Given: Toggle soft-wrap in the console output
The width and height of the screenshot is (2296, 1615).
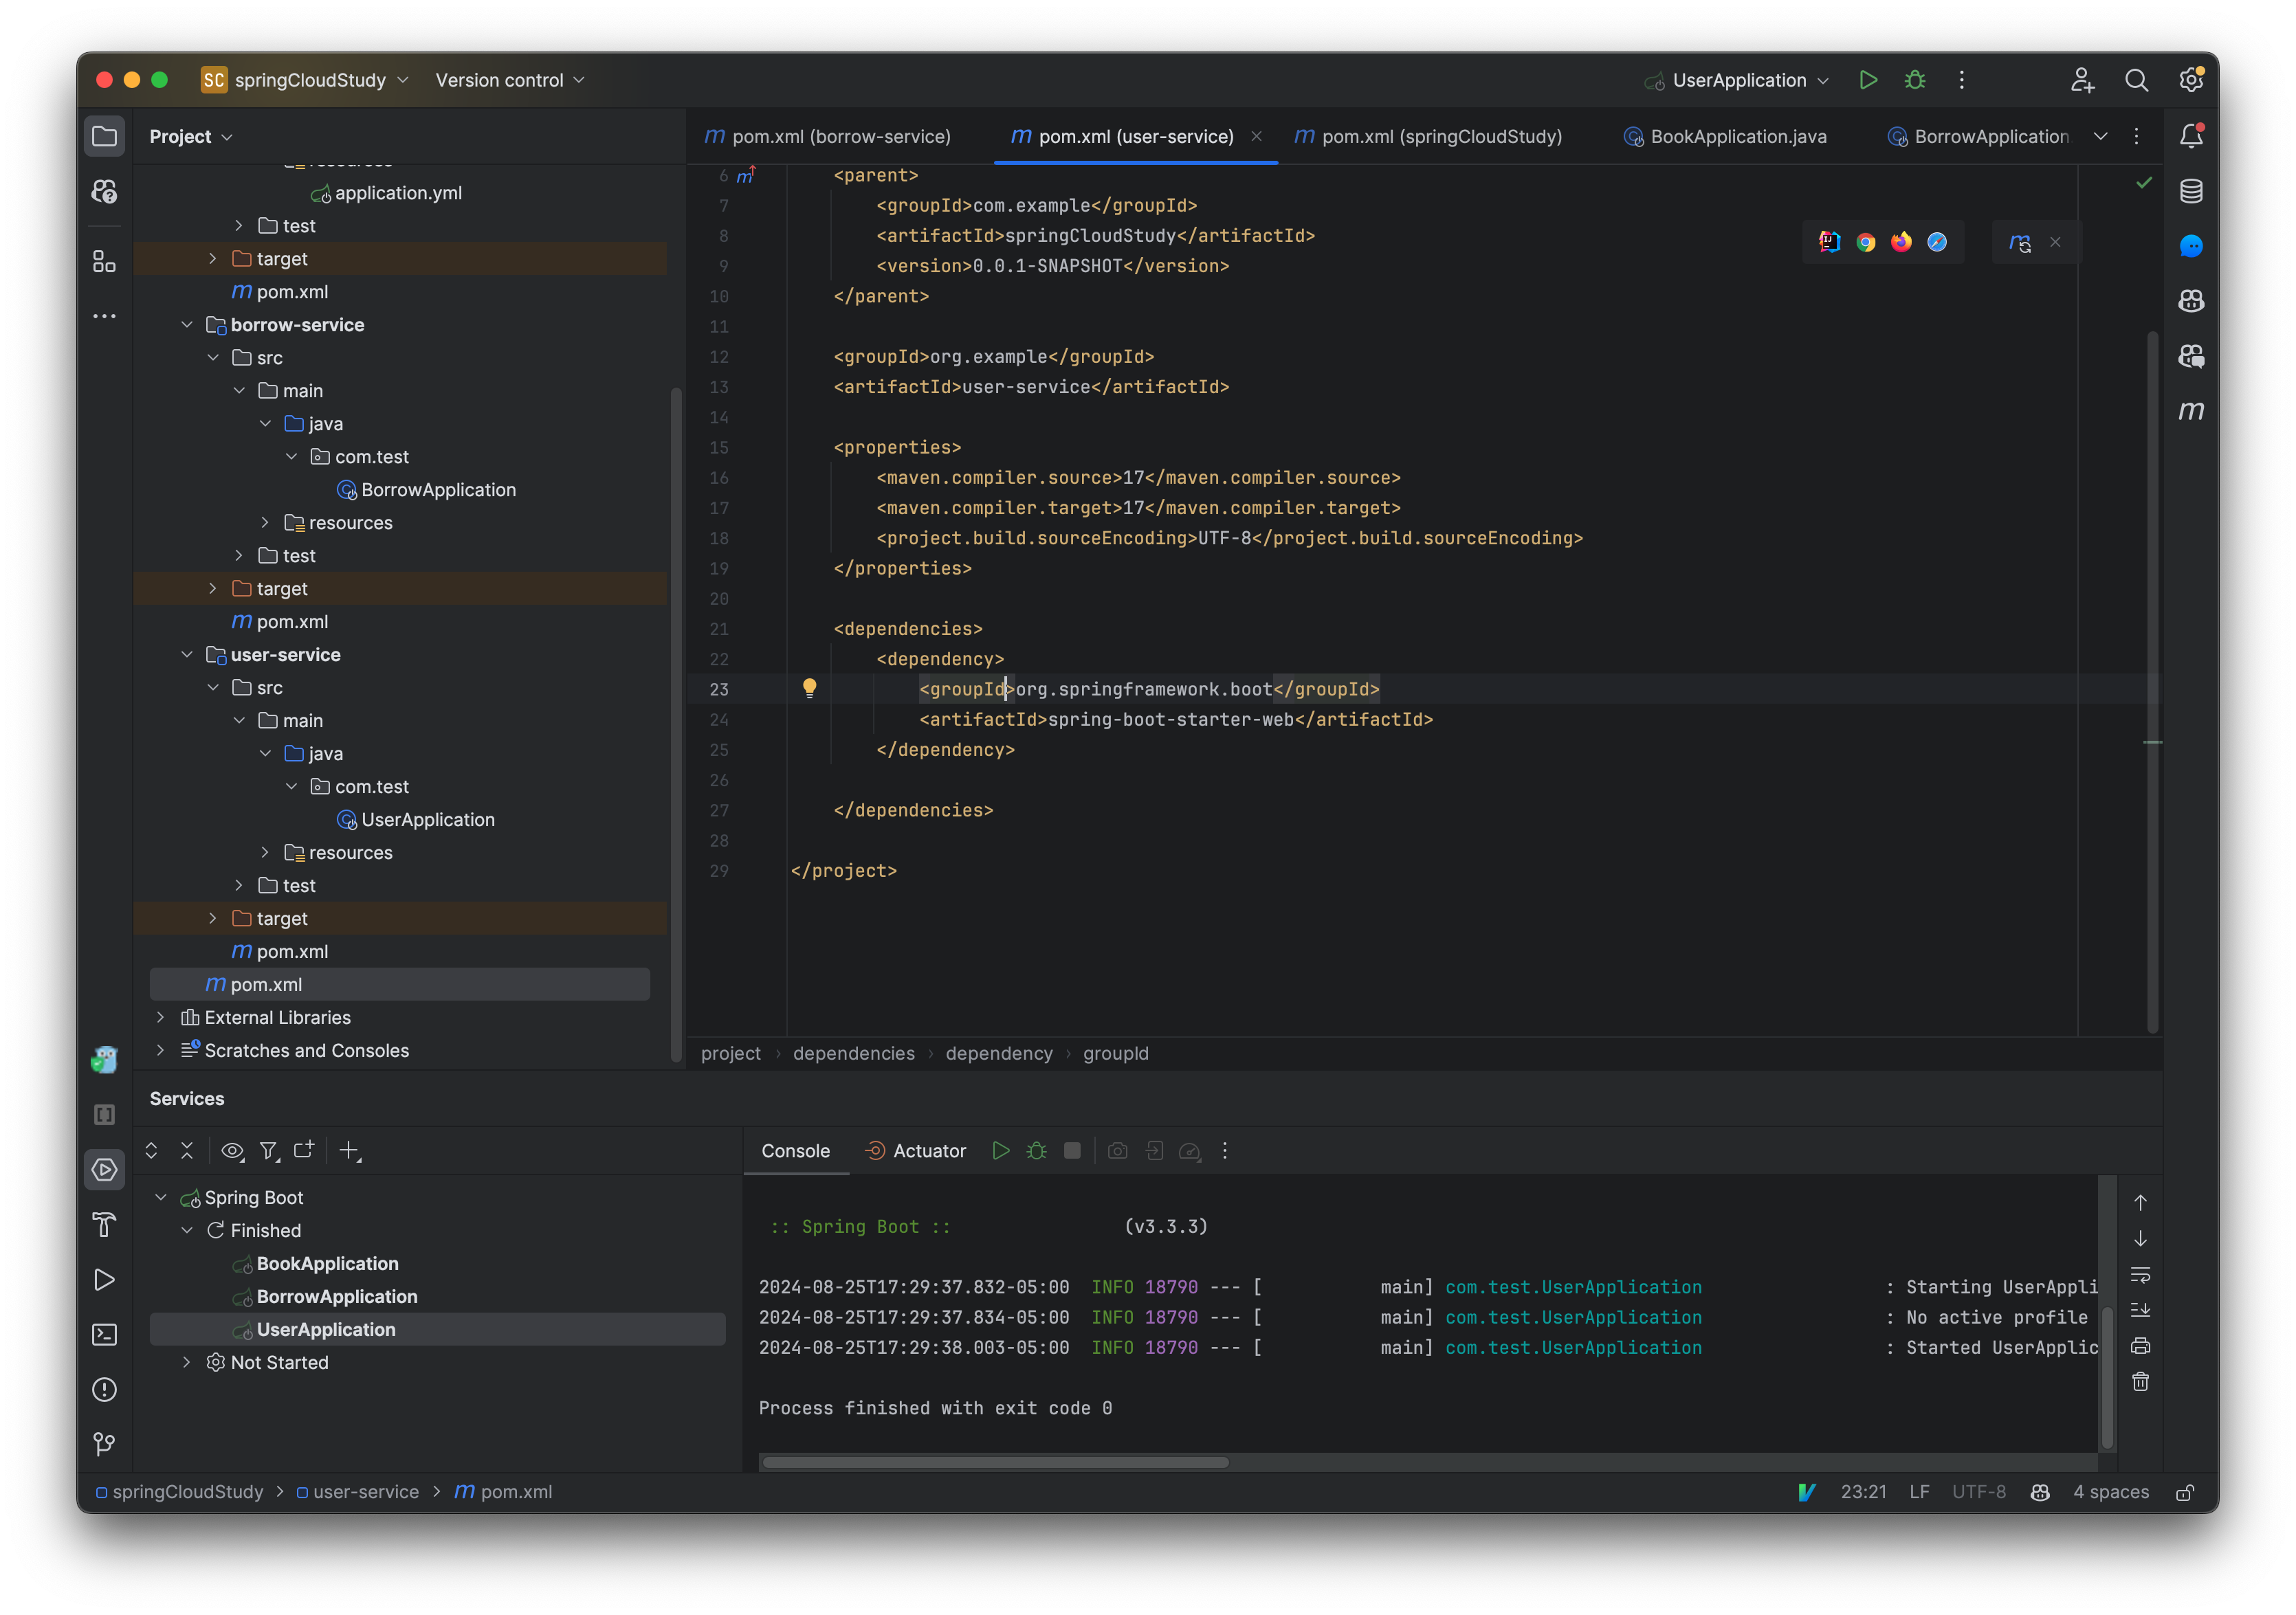Looking at the screenshot, I should pyautogui.click(x=2141, y=1274).
